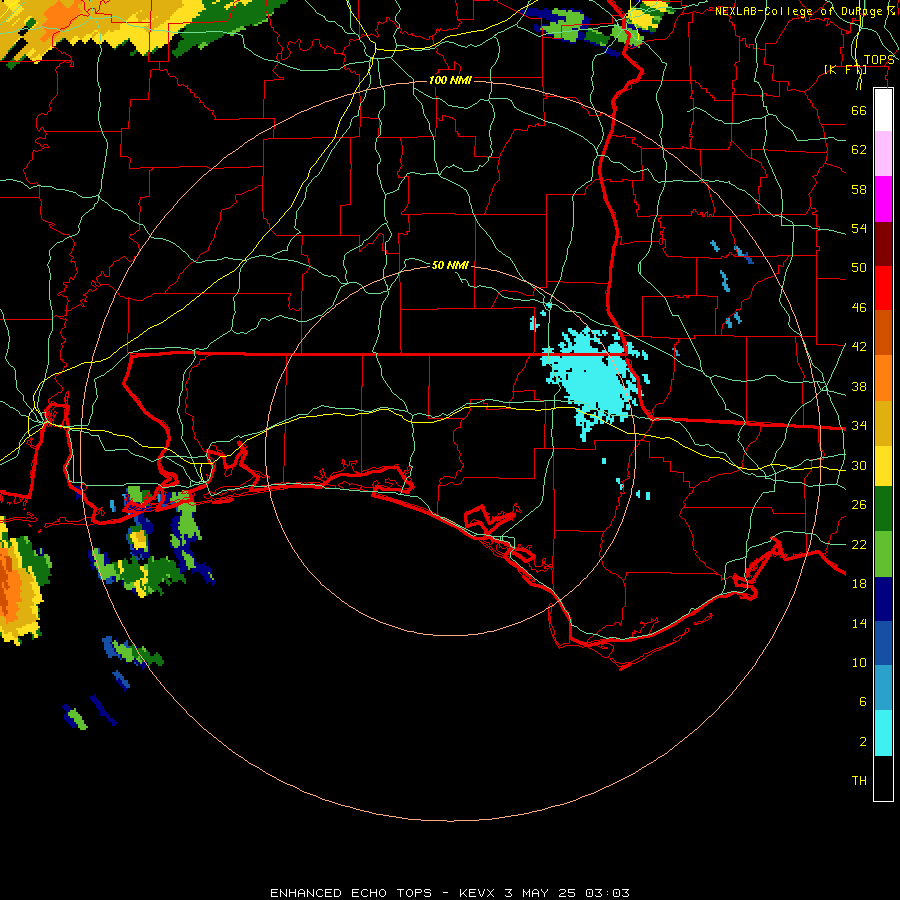This screenshot has height=900, width=900.
Task: Click the 66 value on the scale
Action: 859,110
